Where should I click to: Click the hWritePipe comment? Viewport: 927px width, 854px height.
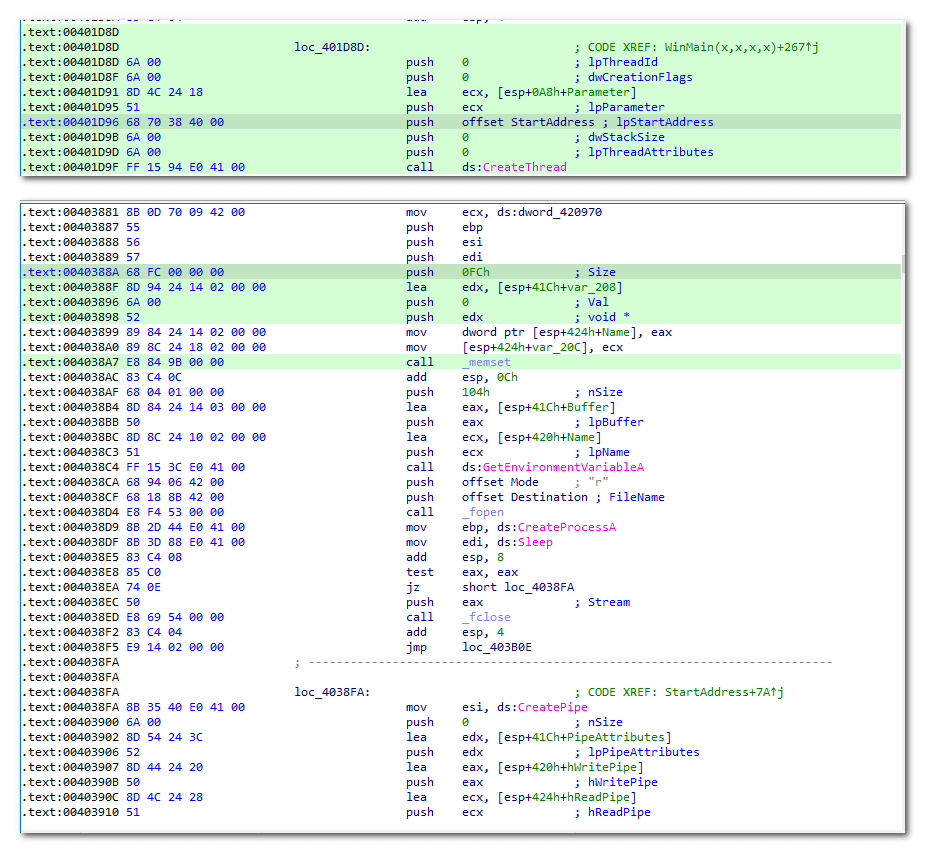[x=623, y=782]
